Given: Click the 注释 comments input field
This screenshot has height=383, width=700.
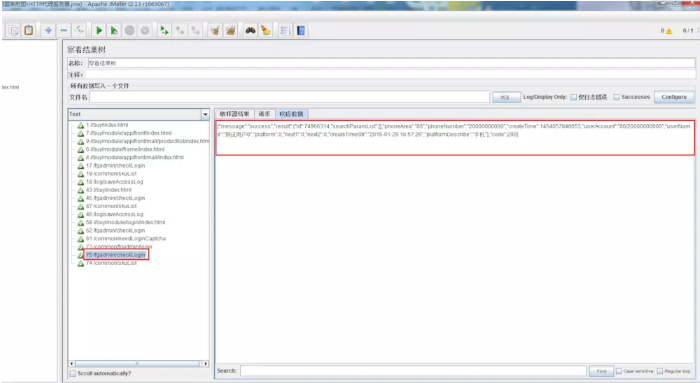Looking at the screenshot, I should coord(391,74).
